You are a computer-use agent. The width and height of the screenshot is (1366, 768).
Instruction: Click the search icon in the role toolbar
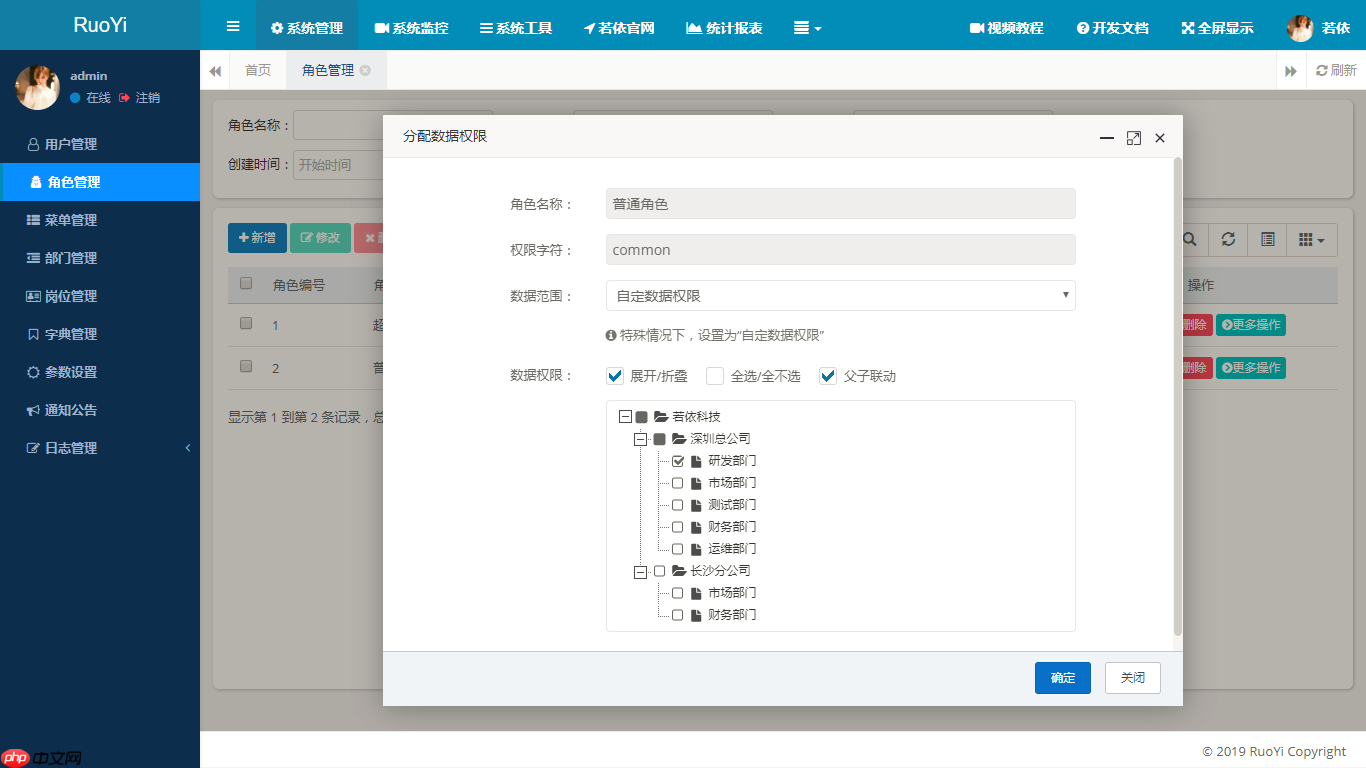click(1188, 239)
